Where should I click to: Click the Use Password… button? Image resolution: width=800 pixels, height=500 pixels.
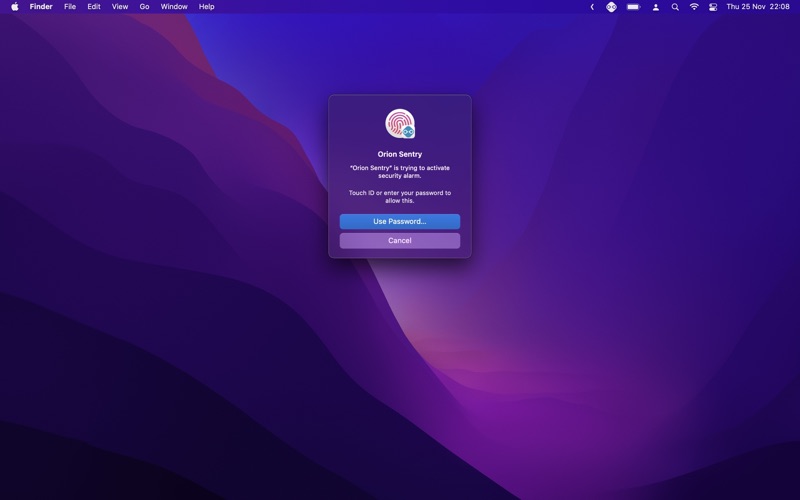399,221
